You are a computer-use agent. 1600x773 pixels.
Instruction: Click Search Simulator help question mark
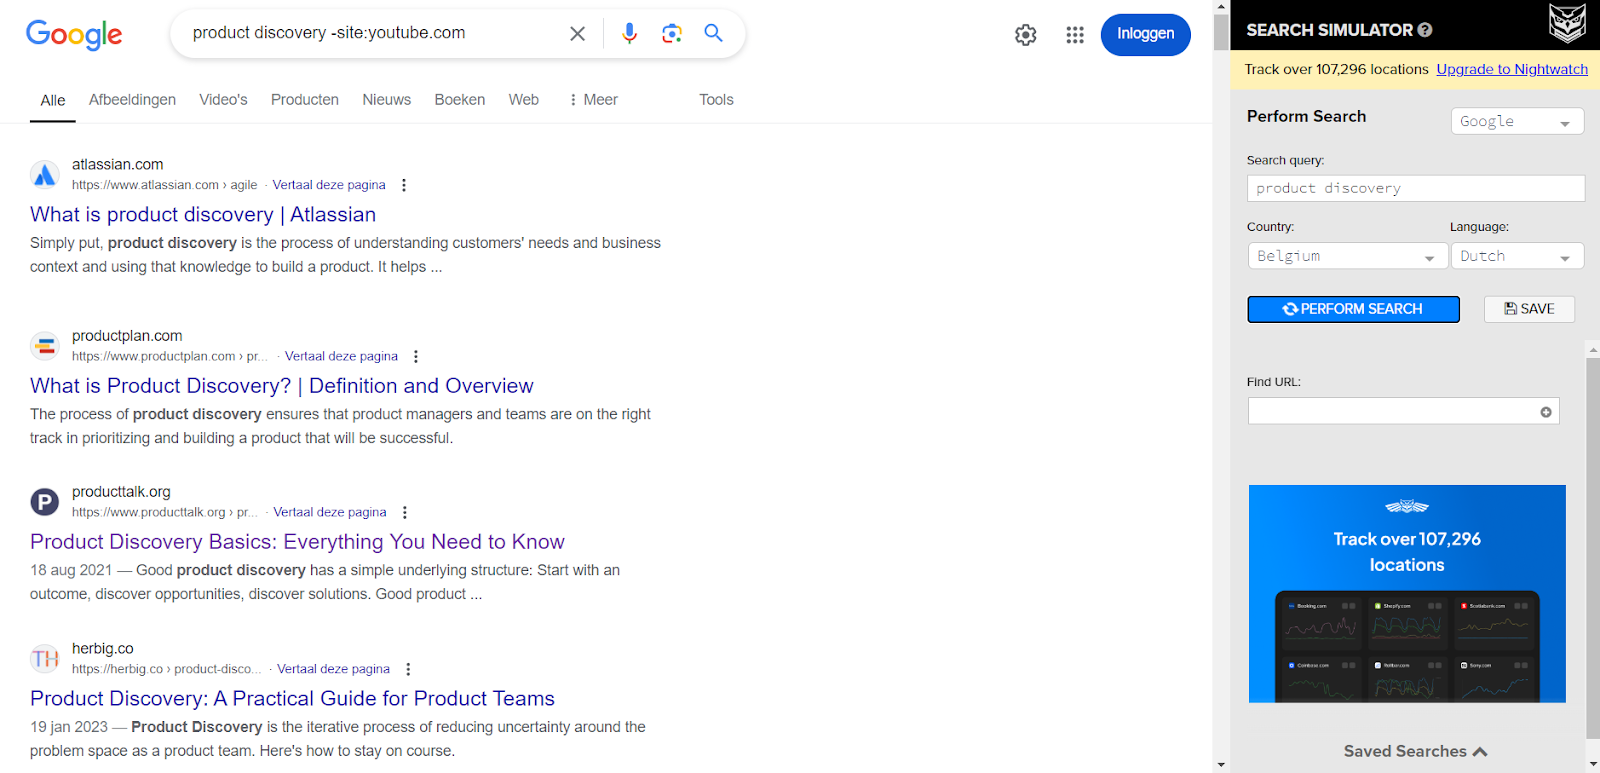1425,30
